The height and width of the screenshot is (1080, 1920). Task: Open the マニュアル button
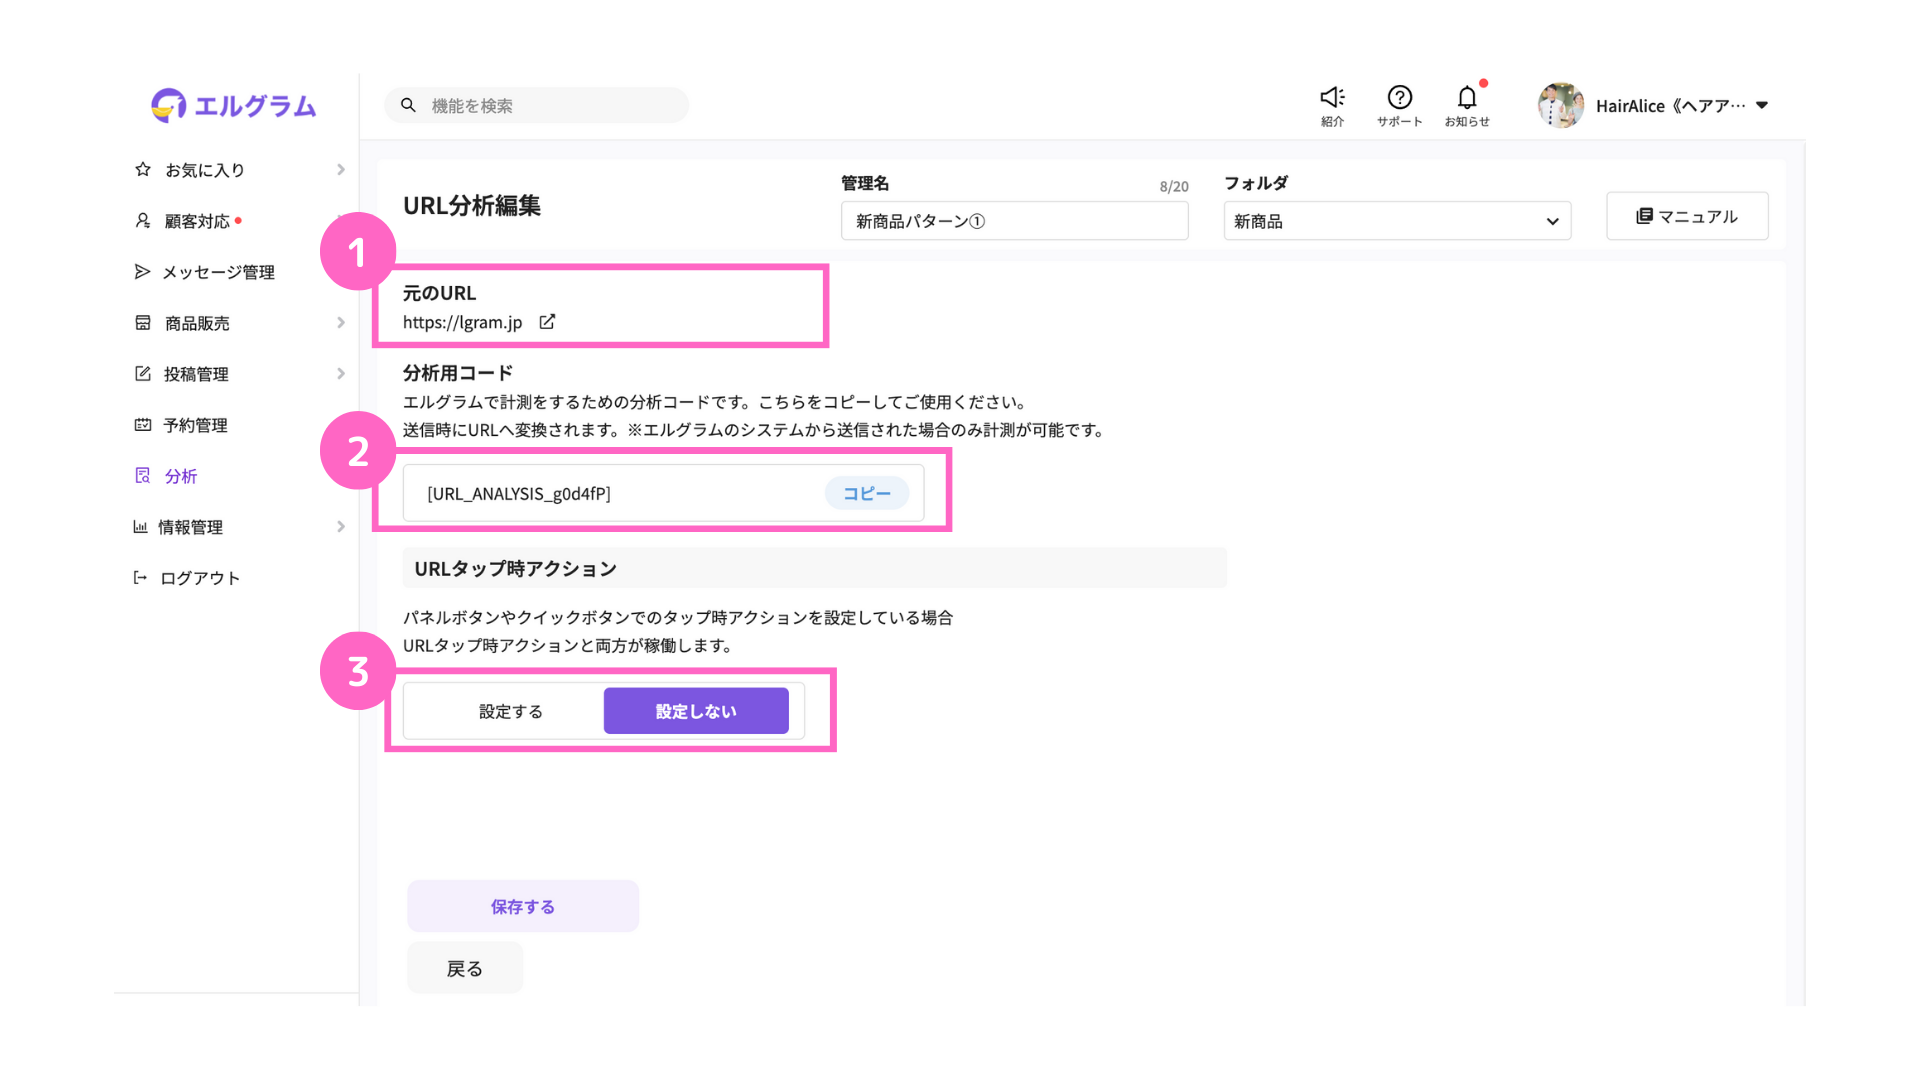(x=1686, y=216)
